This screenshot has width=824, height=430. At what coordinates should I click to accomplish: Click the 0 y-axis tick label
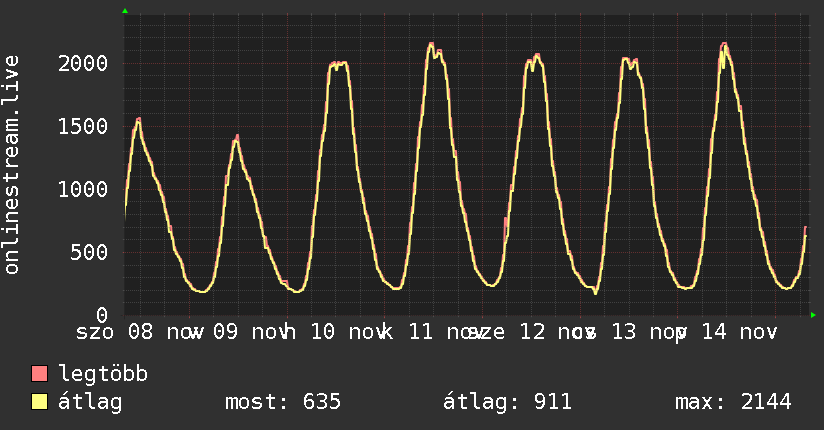pyautogui.click(x=102, y=315)
